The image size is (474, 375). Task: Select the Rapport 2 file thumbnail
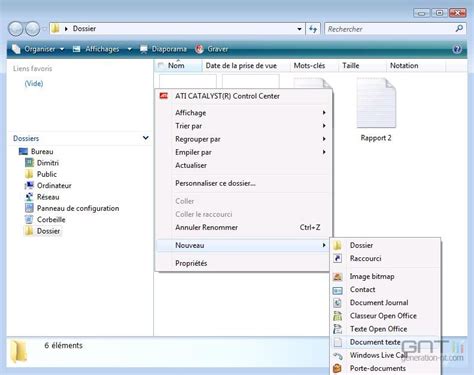pos(376,103)
